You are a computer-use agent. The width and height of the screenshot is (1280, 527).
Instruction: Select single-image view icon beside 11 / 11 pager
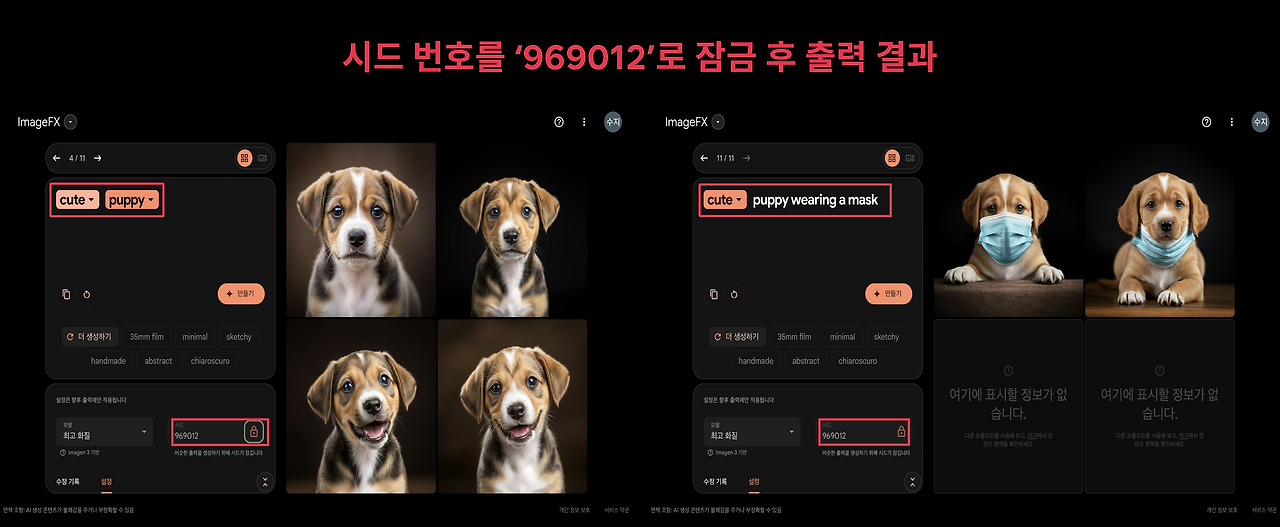click(x=910, y=158)
